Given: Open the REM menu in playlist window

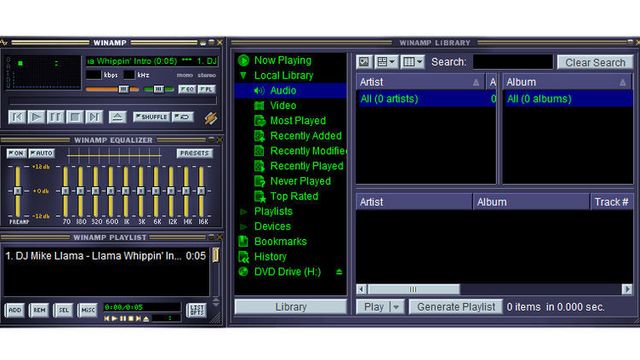Looking at the screenshot, I should coord(39,310).
